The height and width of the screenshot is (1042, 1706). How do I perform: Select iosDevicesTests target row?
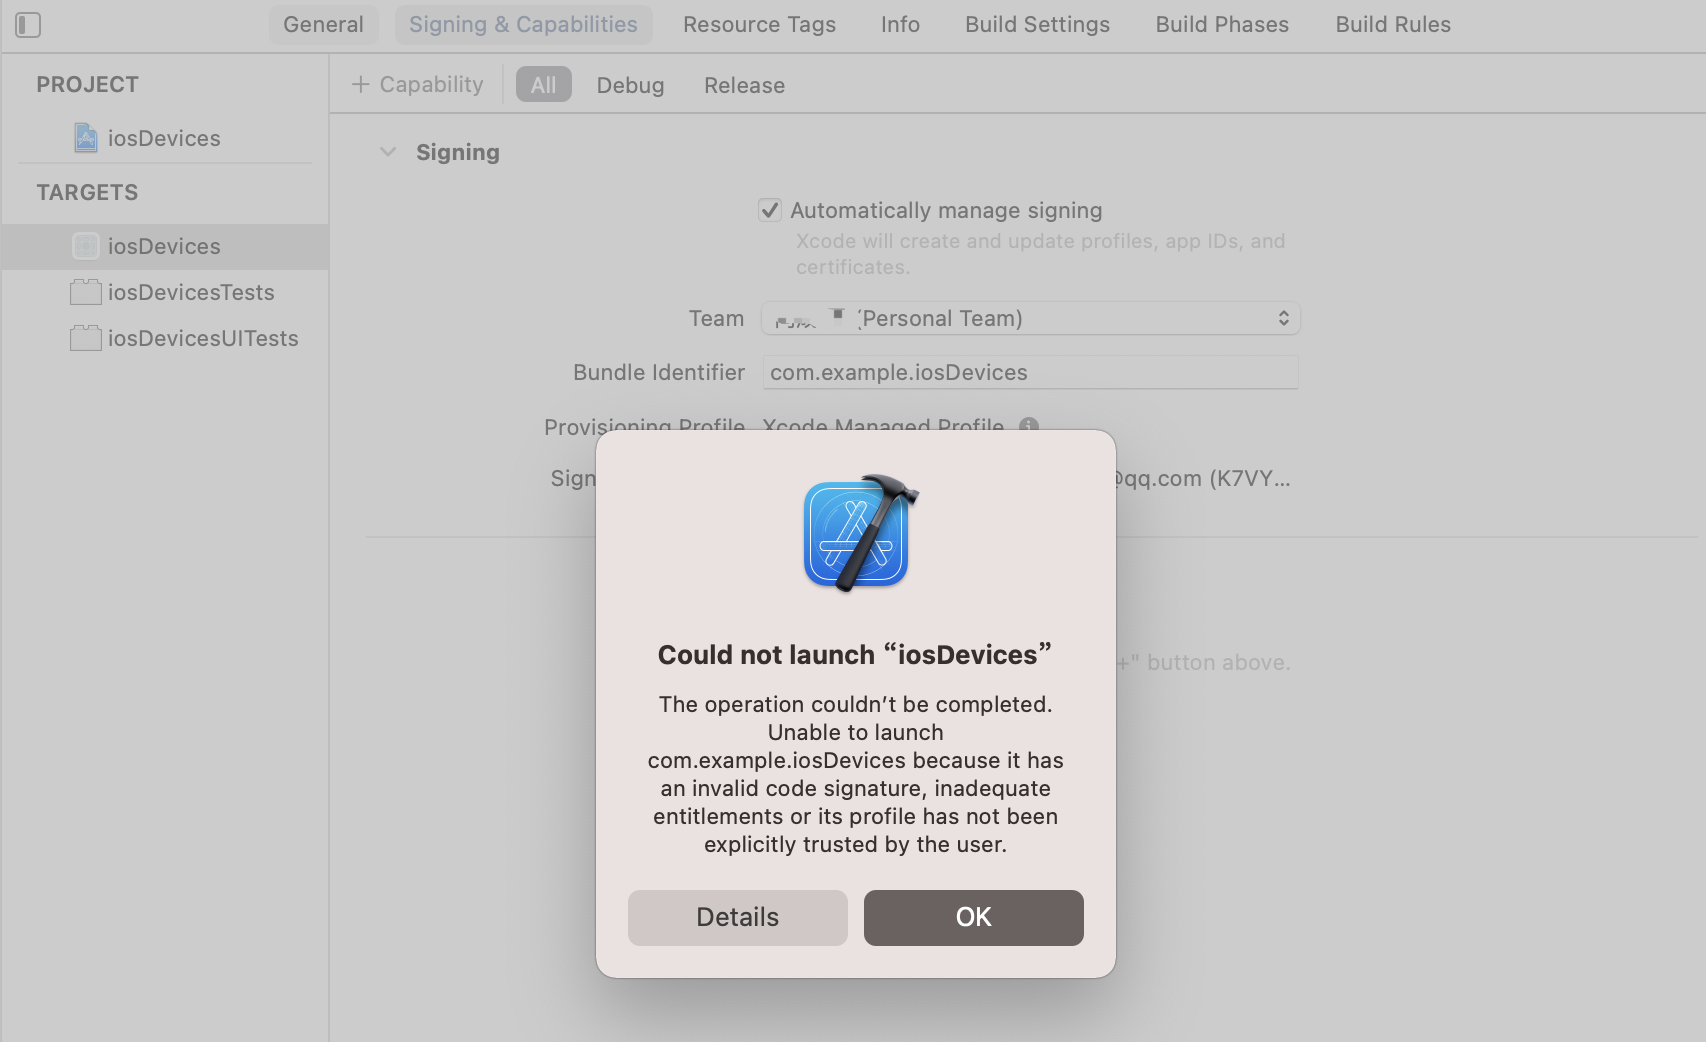[165, 292]
